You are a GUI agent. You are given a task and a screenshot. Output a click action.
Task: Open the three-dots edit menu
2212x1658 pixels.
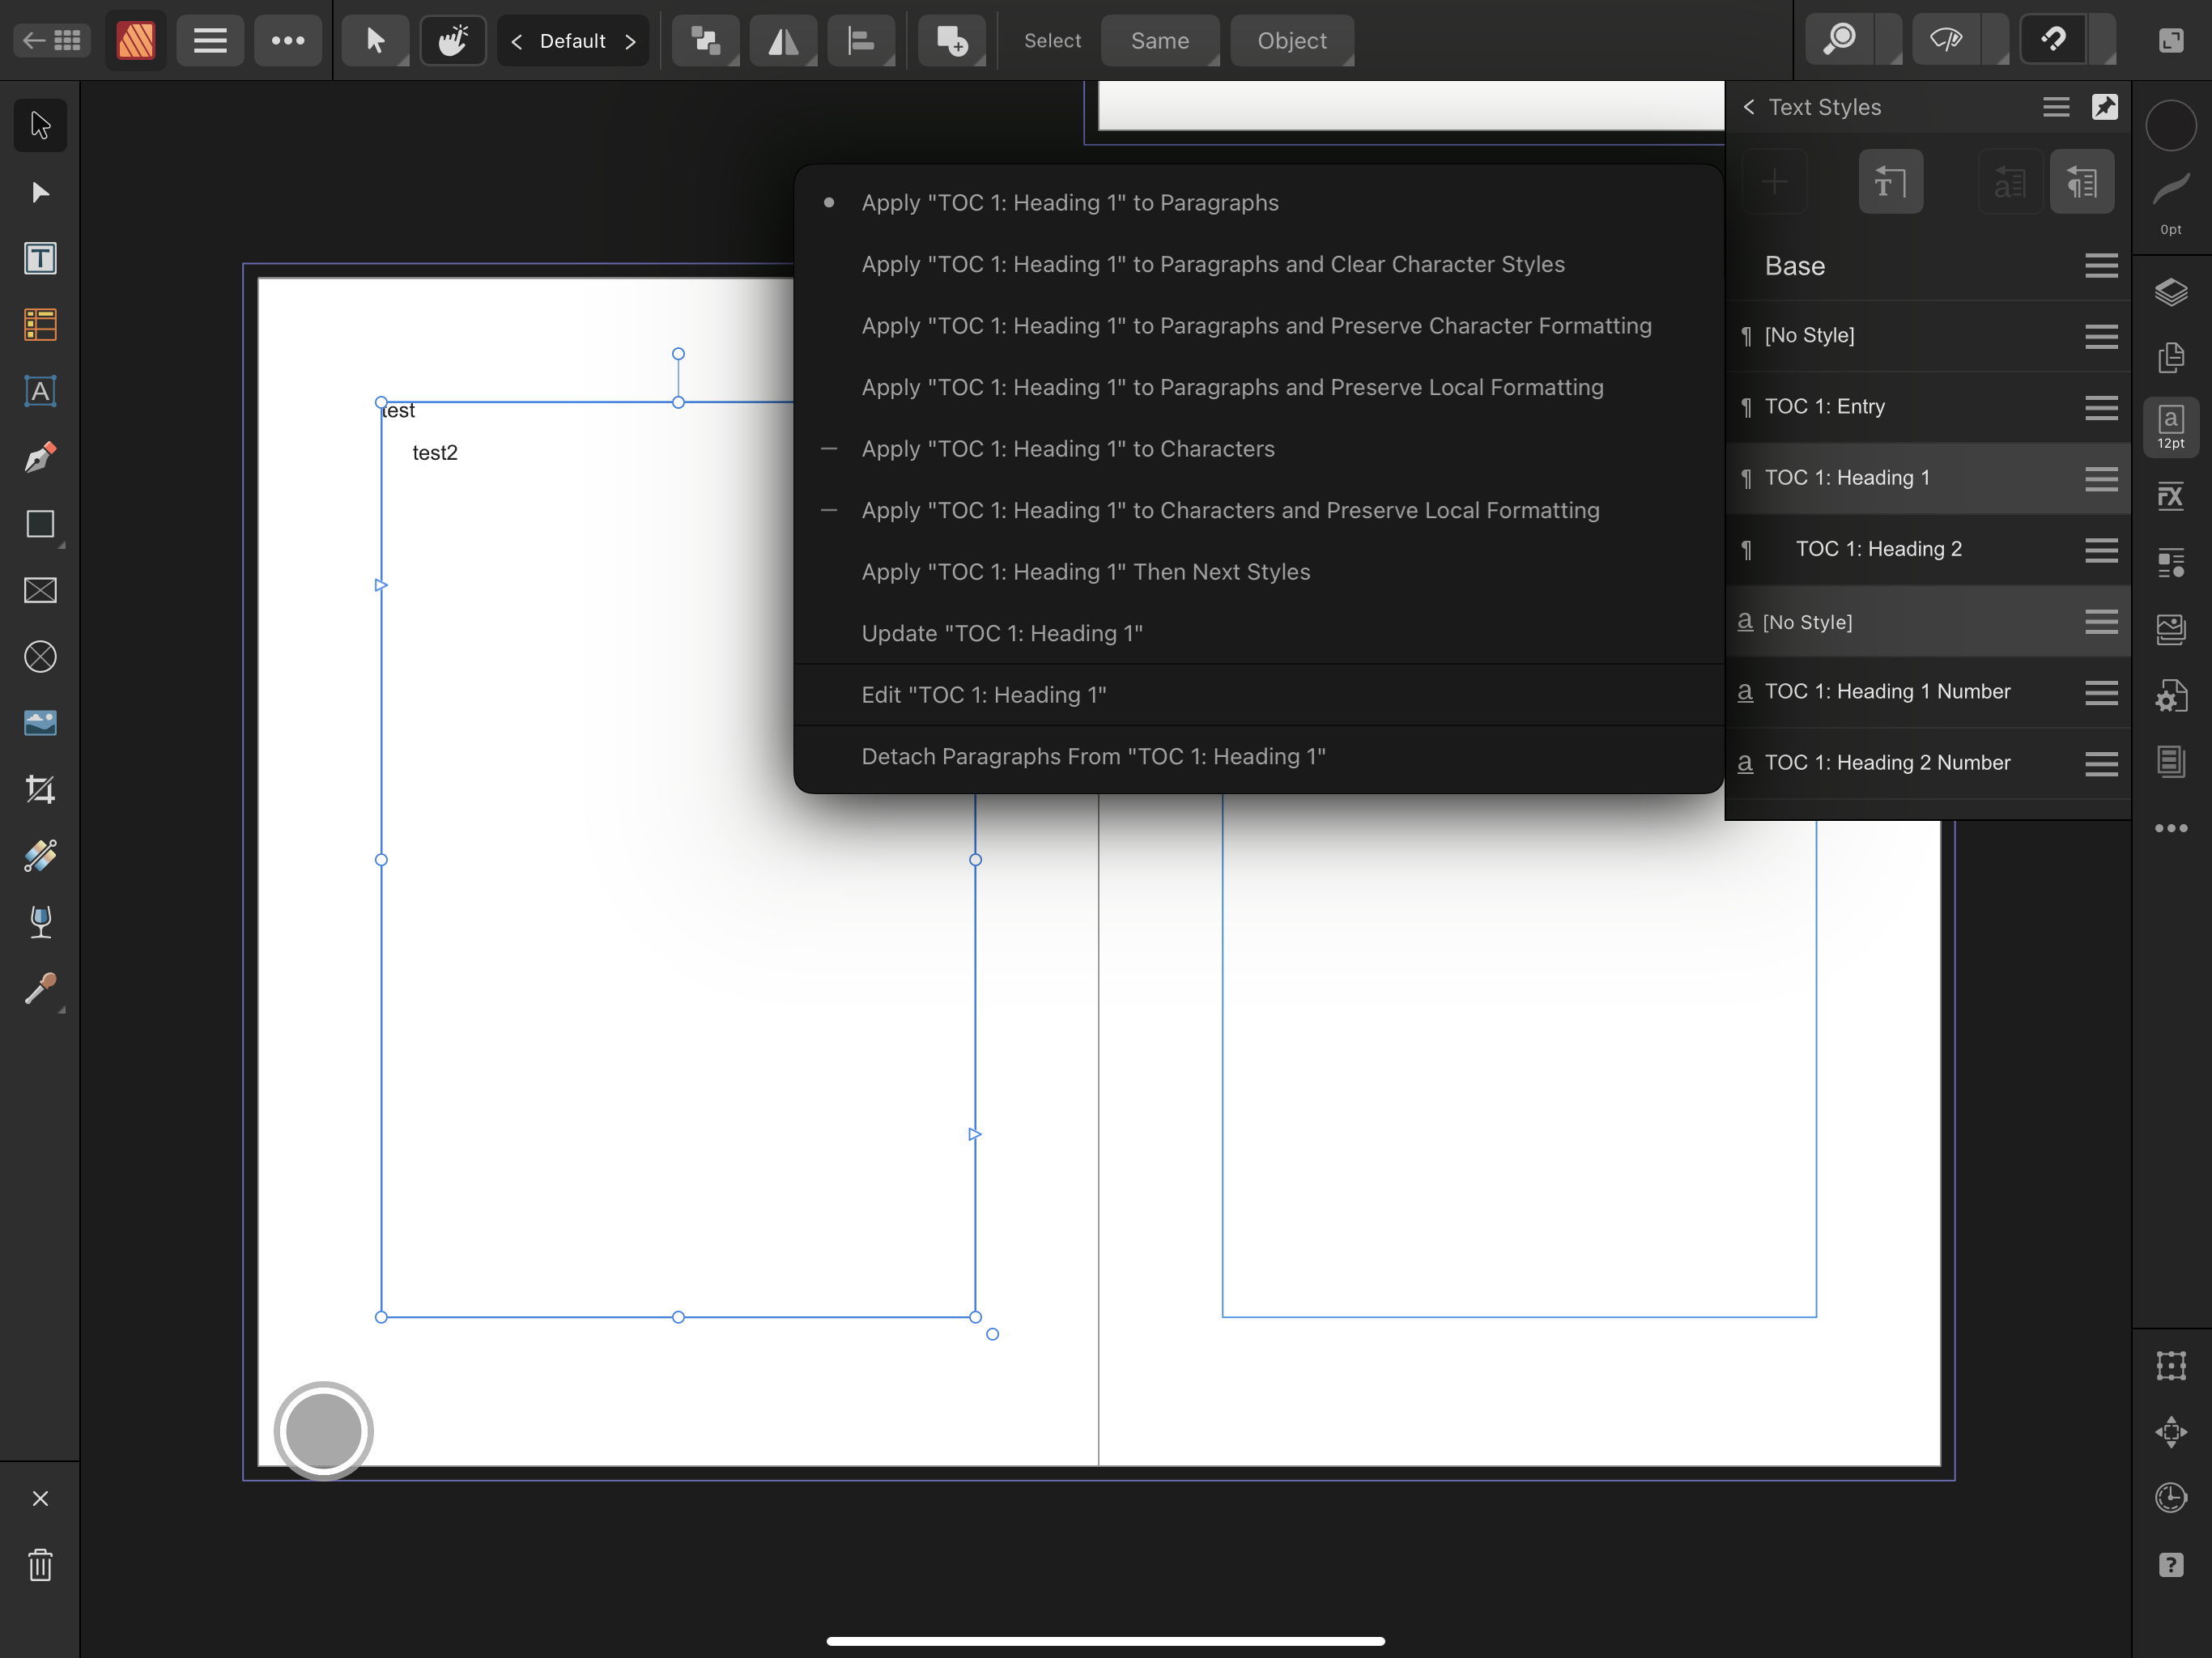click(288, 41)
